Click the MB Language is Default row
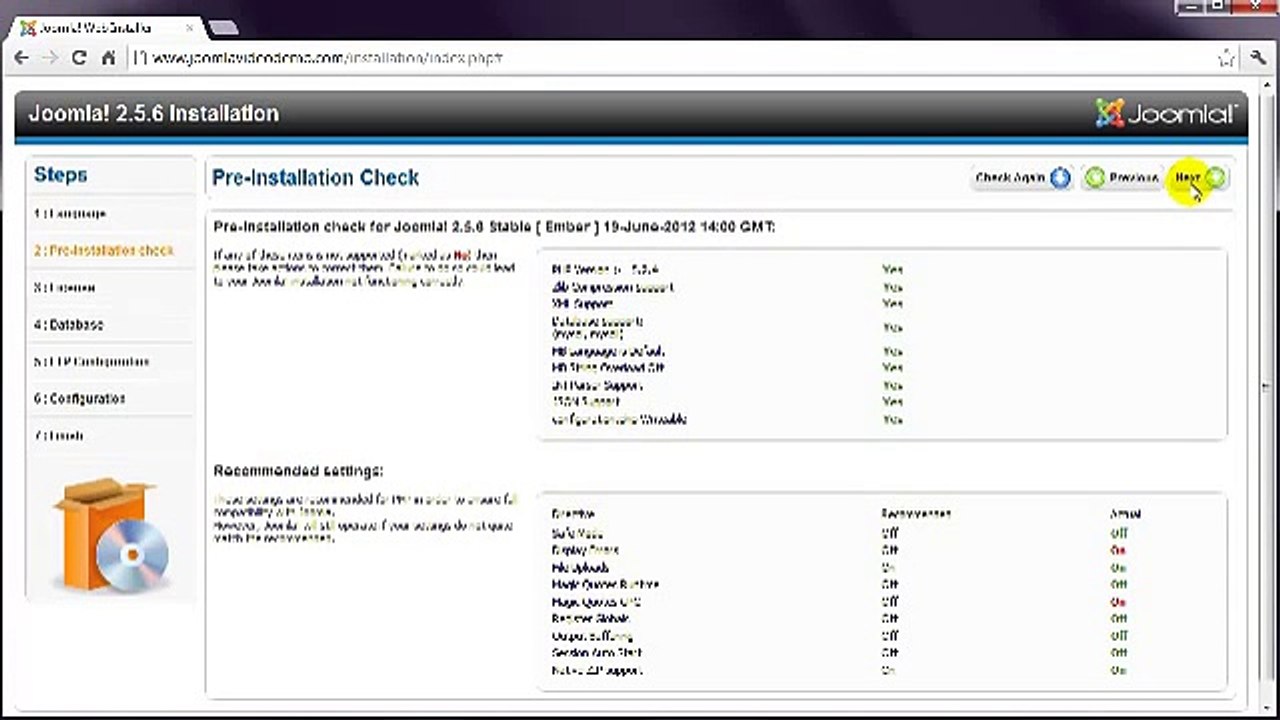The width and height of the screenshot is (1280, 720). [x=608, y=352]
